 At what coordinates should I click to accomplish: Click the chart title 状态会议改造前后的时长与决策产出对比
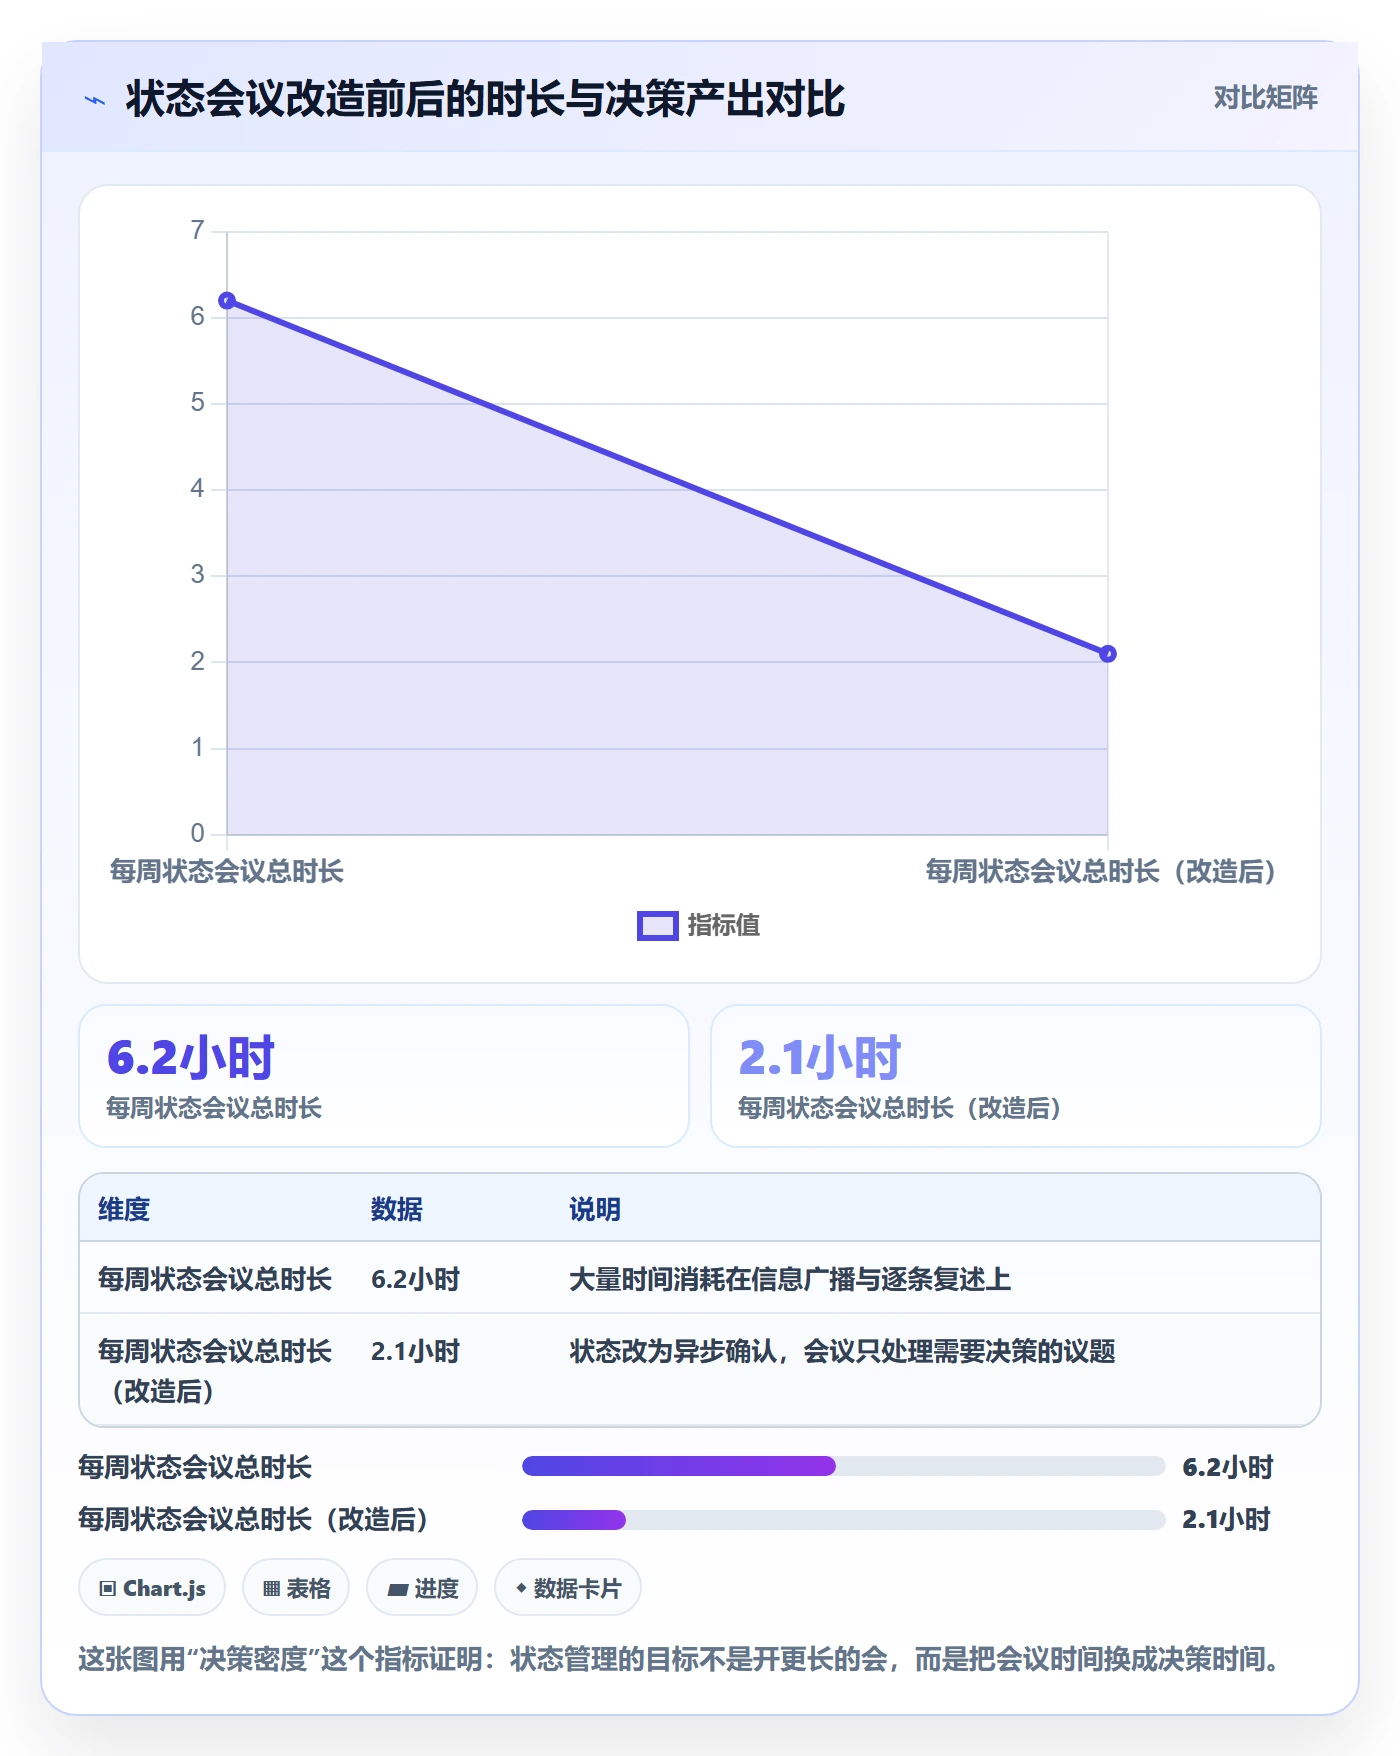point(485,99)
